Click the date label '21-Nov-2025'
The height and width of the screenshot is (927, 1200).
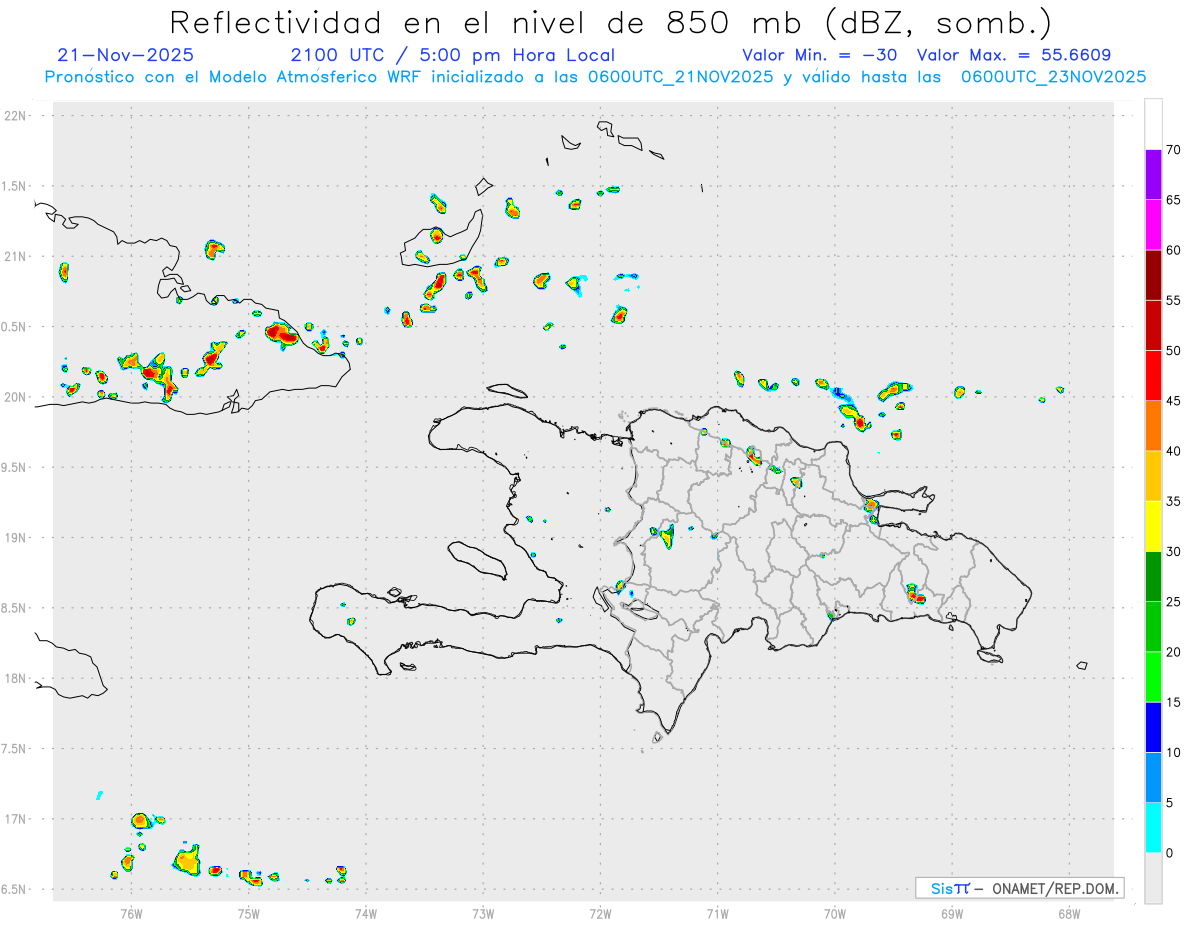125,55
